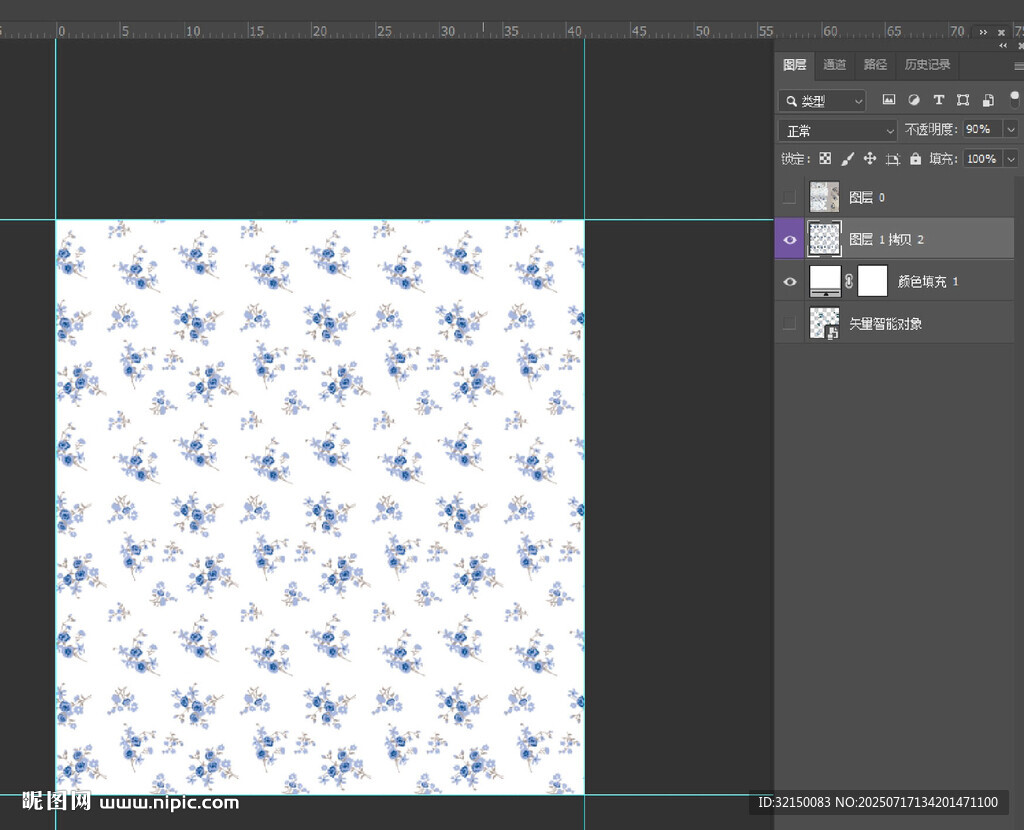Filter layers by smart object type
This screenshot has width=1024, height=830.
[x=988, y=100]
